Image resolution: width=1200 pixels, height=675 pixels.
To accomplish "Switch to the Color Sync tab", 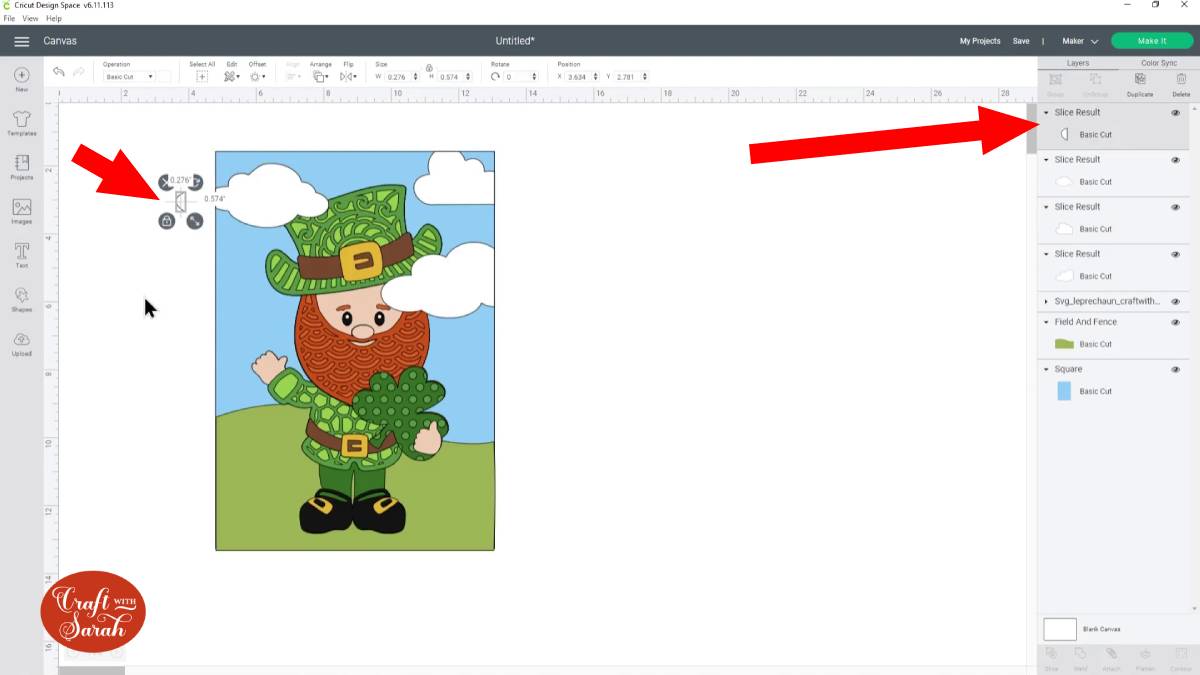I will pos(1158,63).
